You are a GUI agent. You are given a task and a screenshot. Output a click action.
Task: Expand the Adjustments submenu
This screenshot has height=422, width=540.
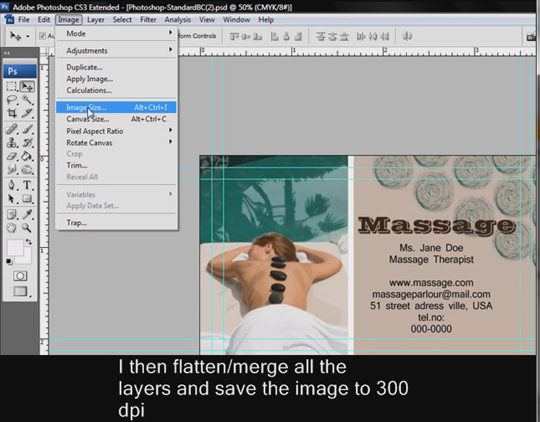coord(116,51)
